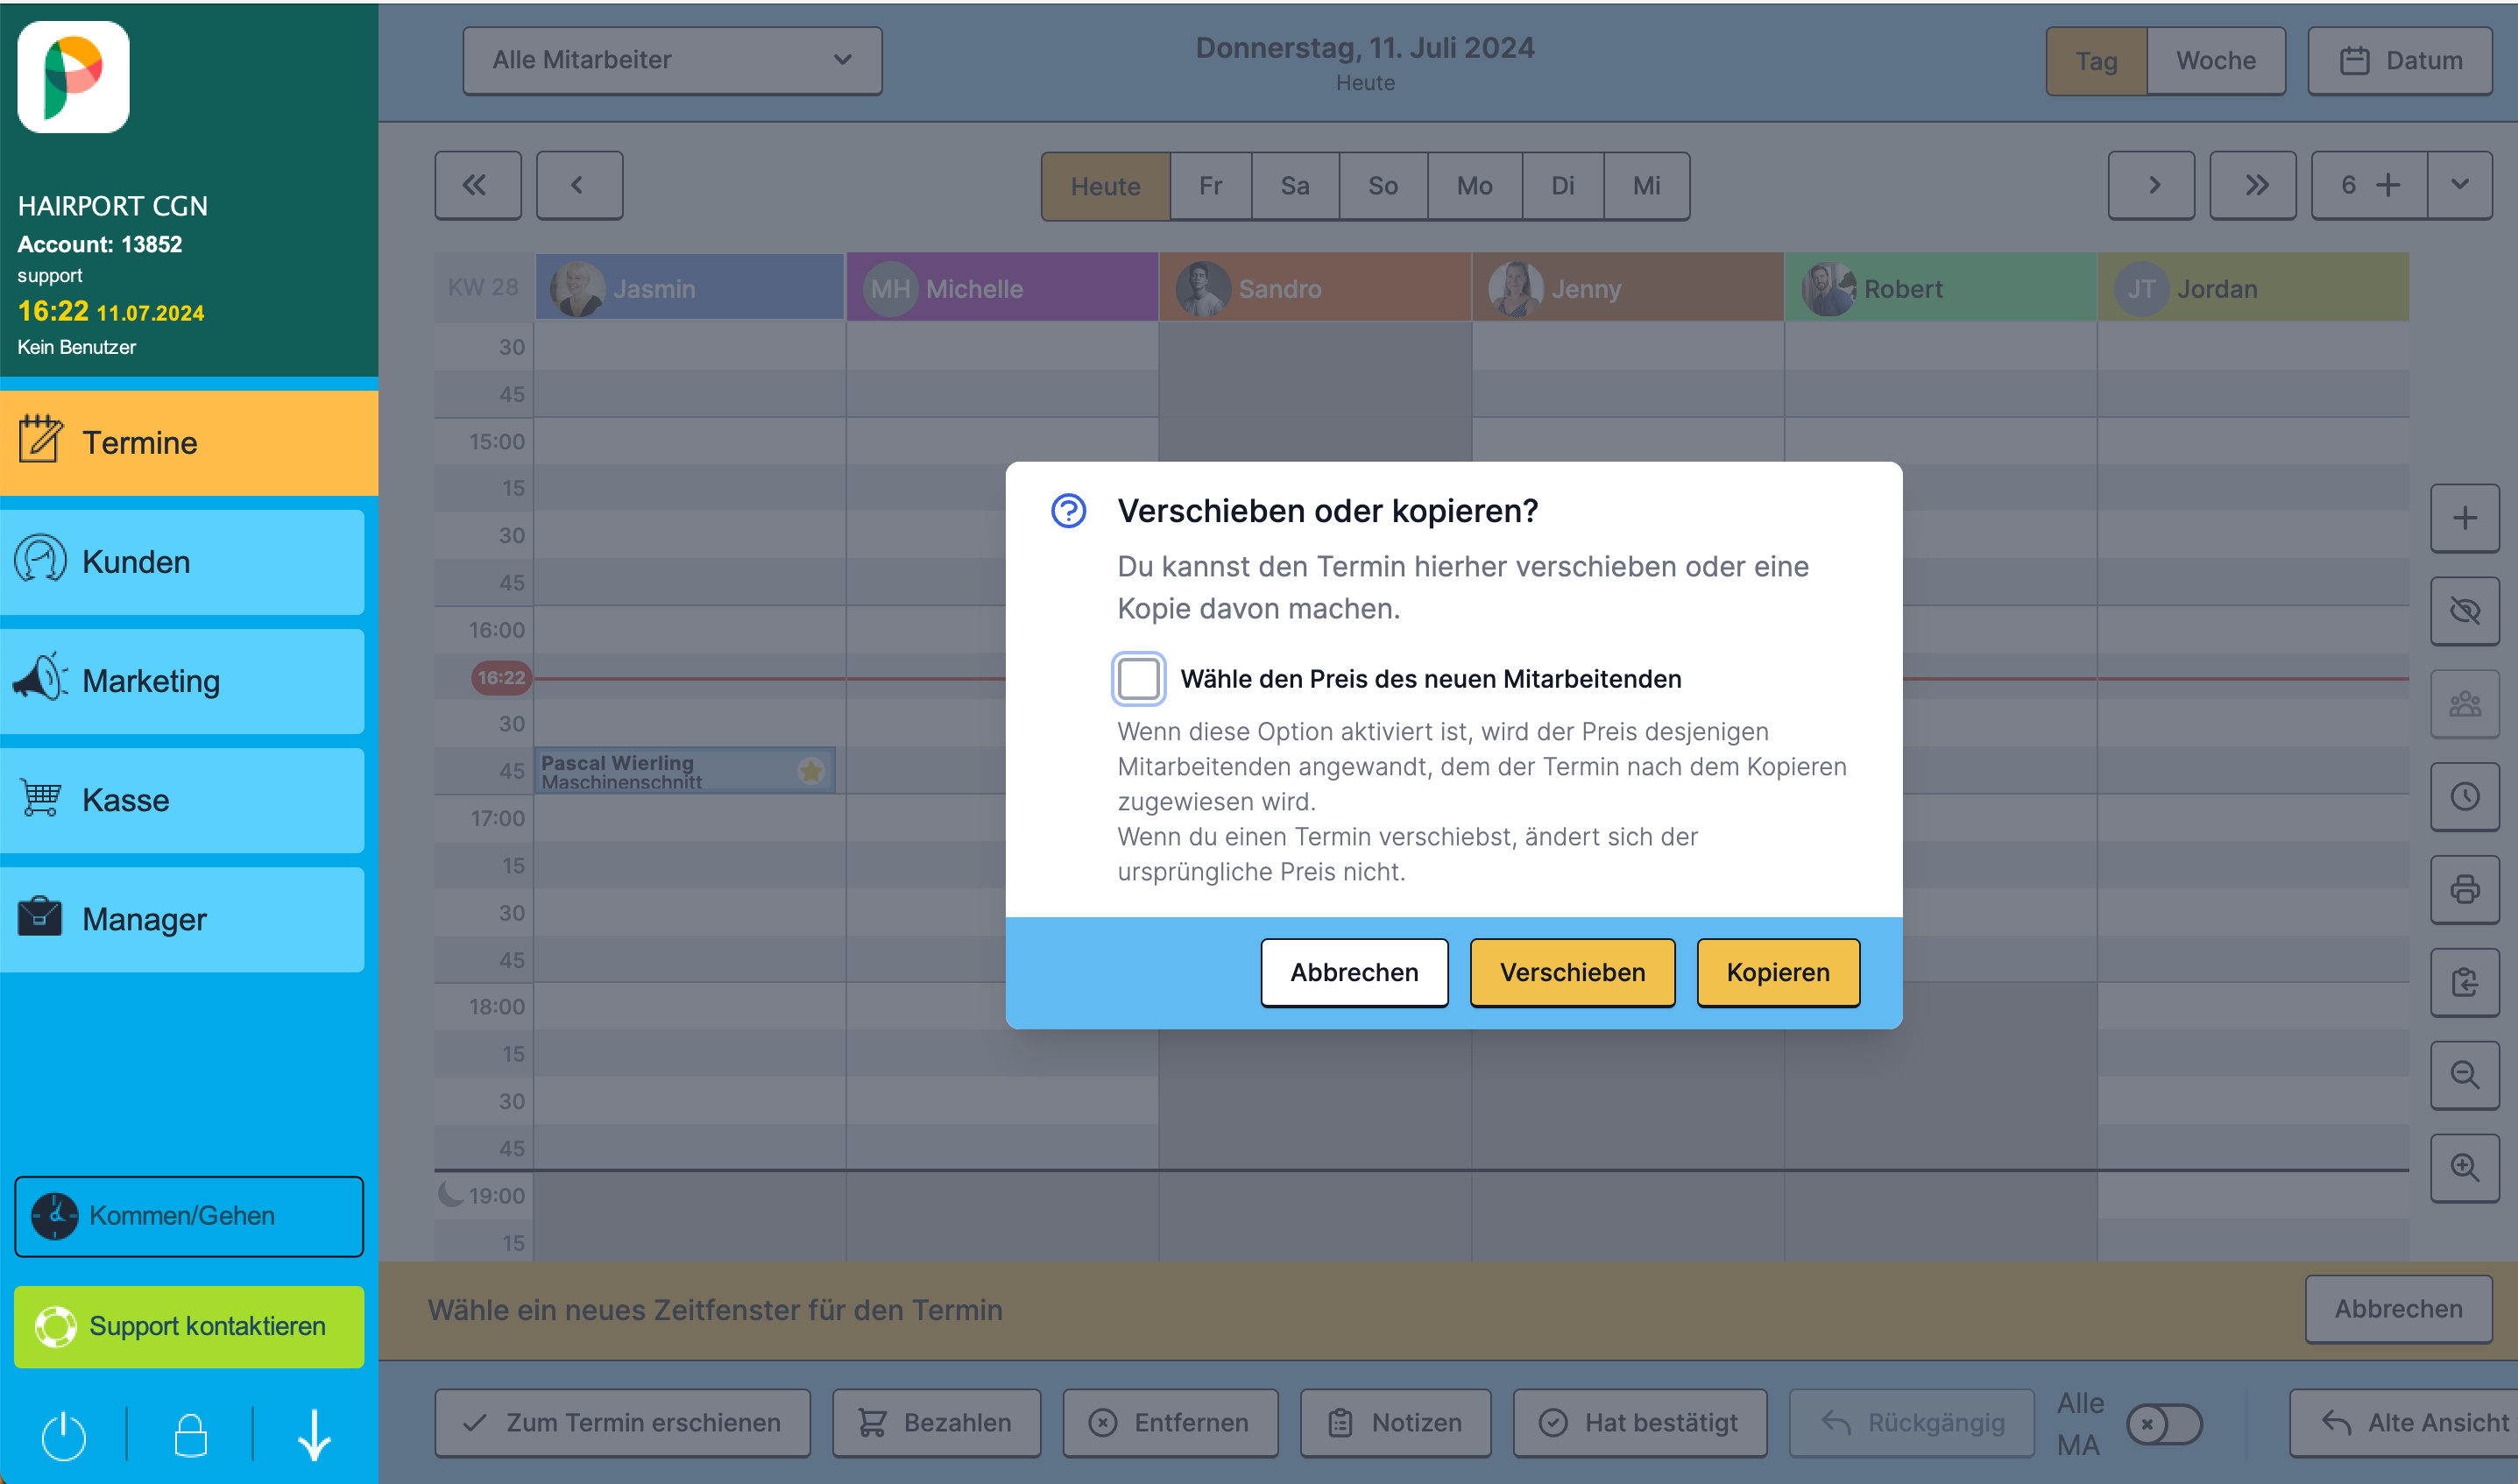Open the Manager section
This screenshot has width=2518, height=1484.
[x=182, y=919]
